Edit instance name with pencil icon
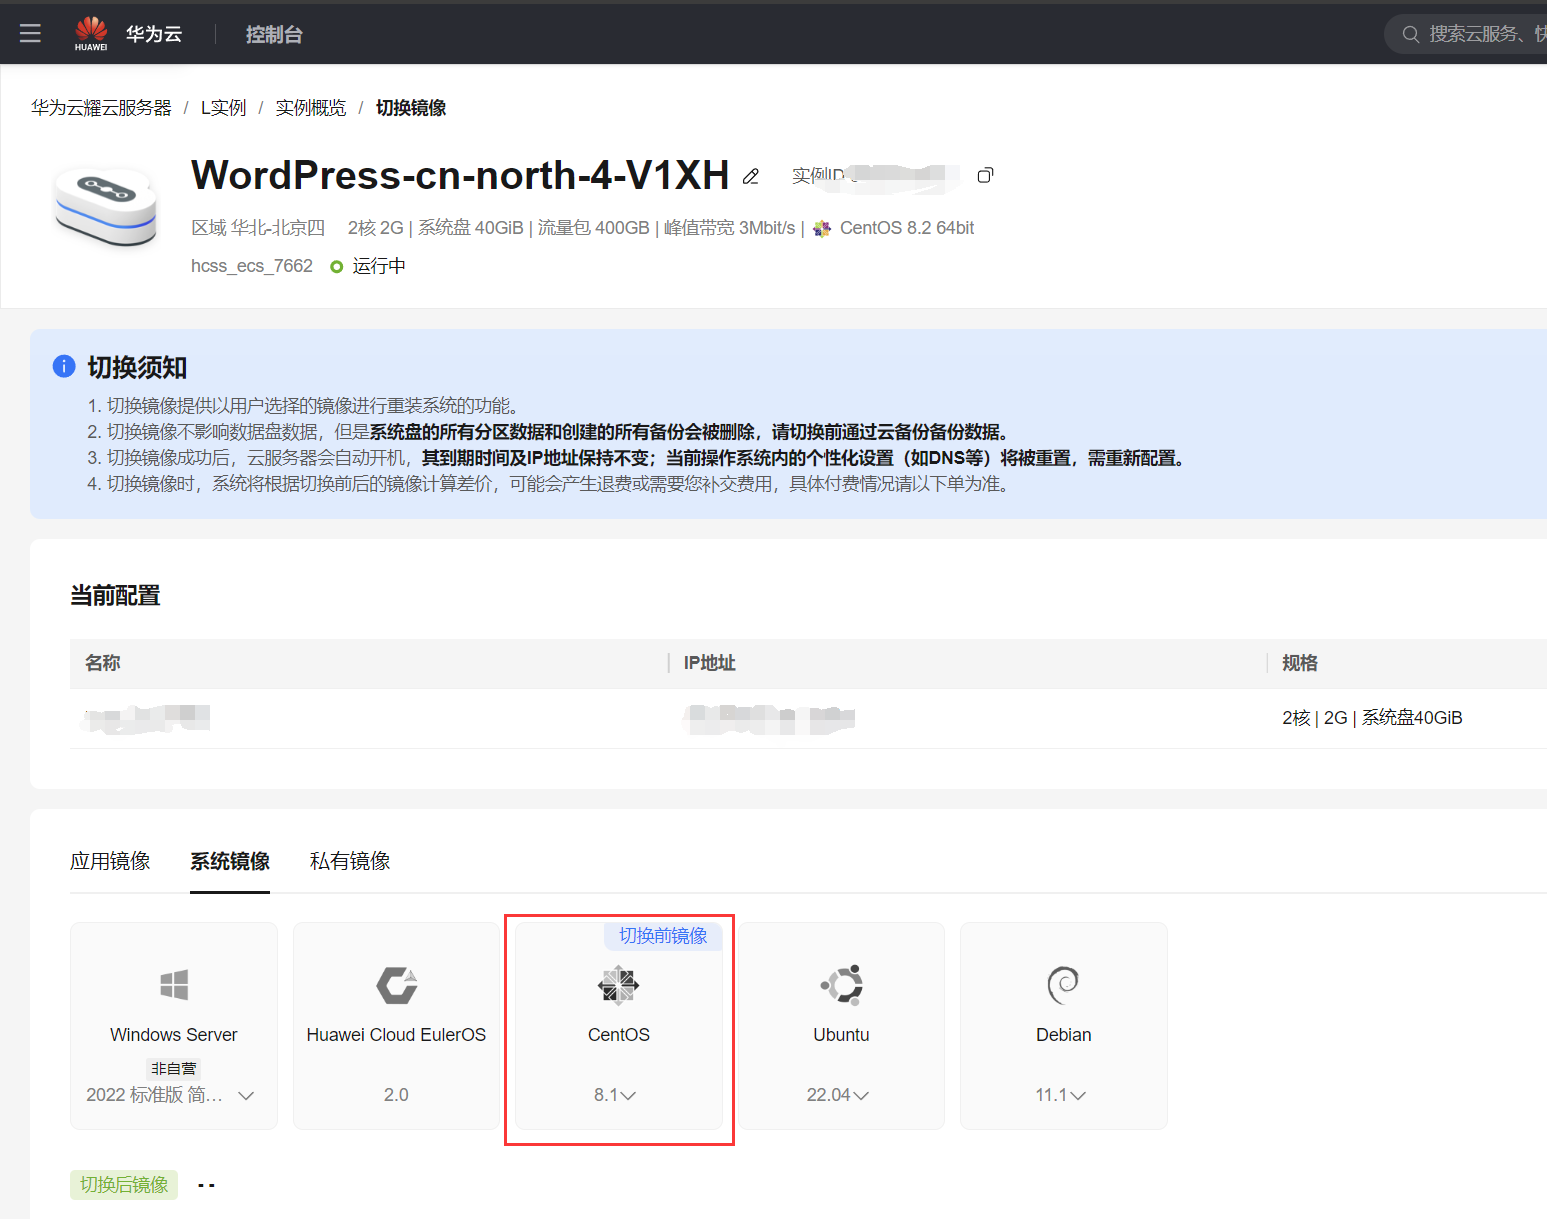 pos(751,176)
